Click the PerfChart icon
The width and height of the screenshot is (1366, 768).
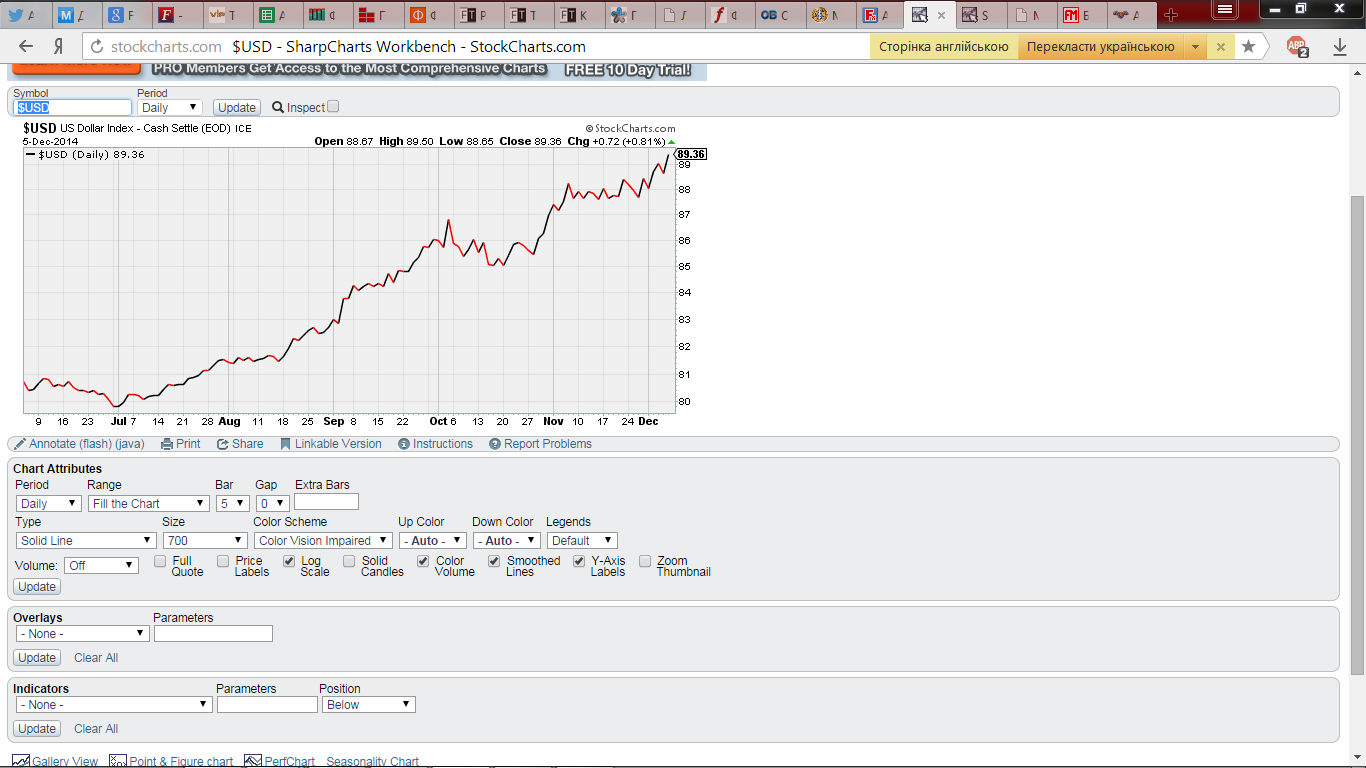pos(252,762)
